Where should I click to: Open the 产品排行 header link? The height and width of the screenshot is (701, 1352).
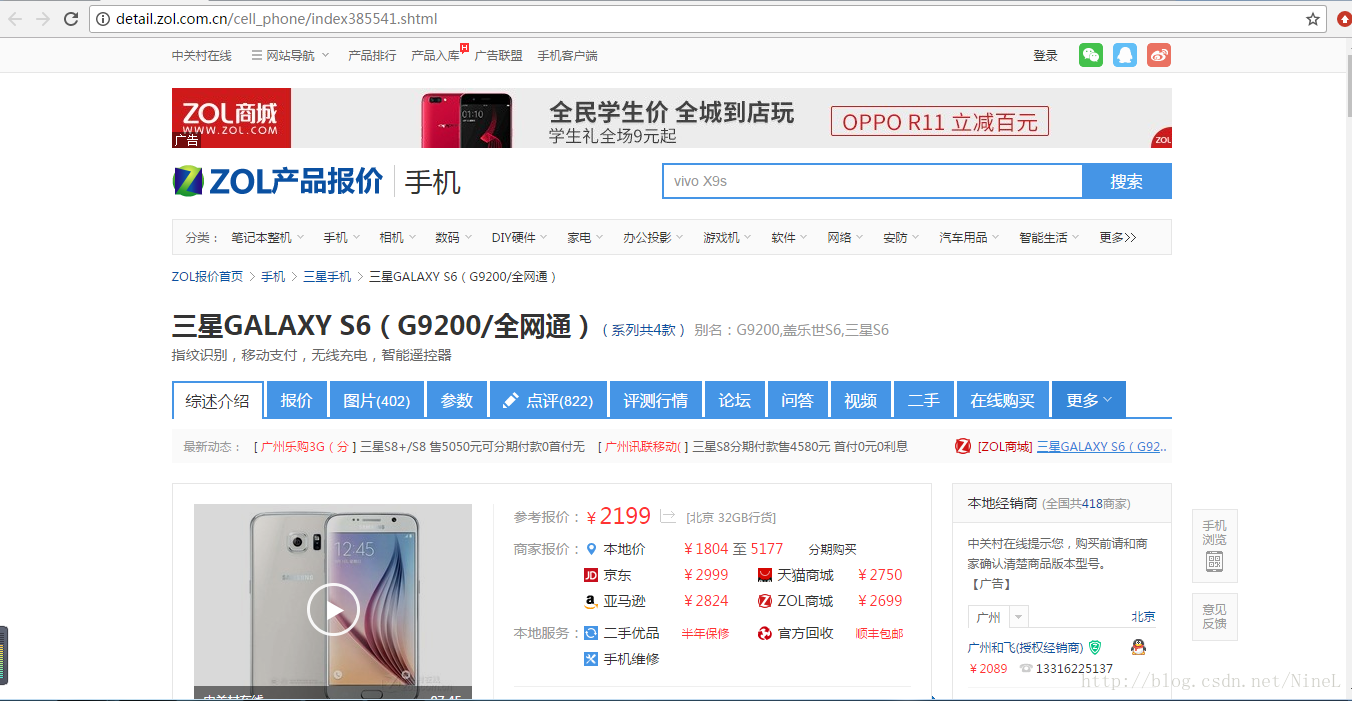[x=372, y=56]
